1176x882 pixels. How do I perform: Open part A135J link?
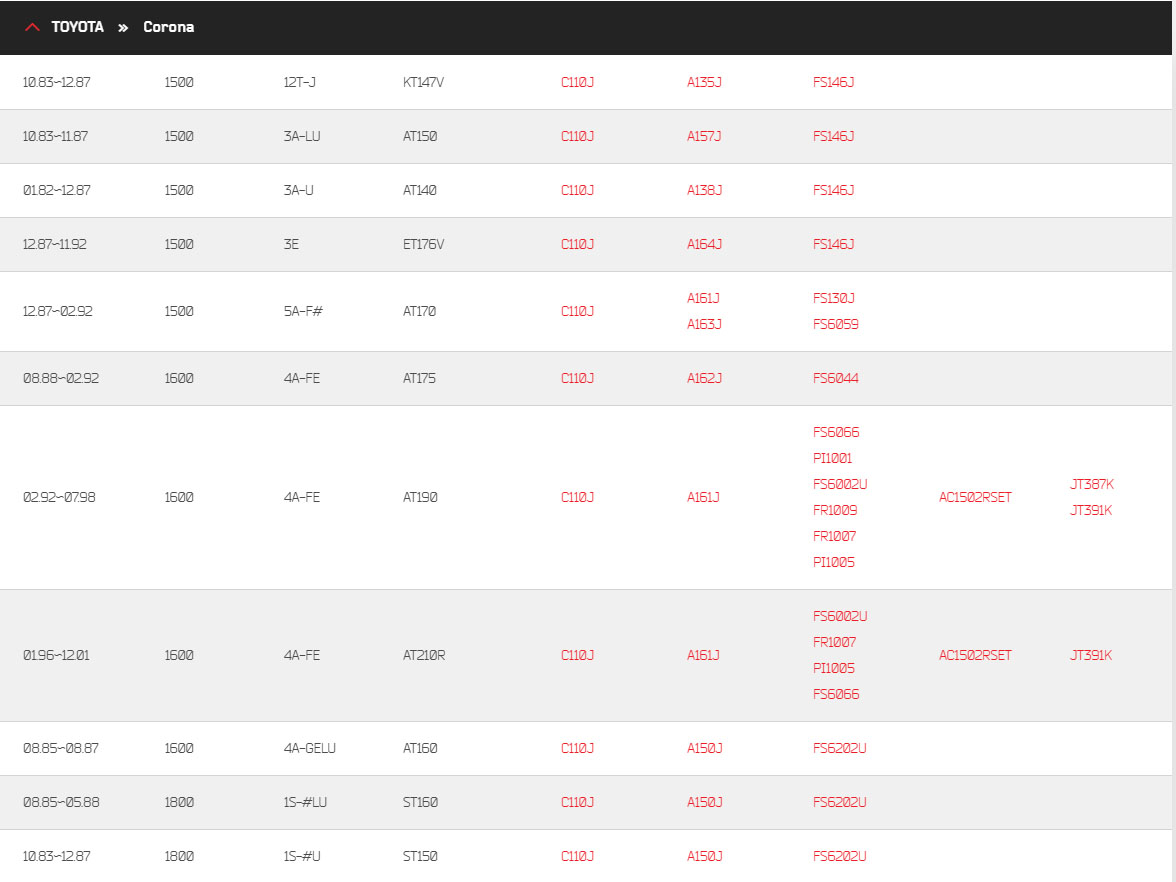(704, 82)
